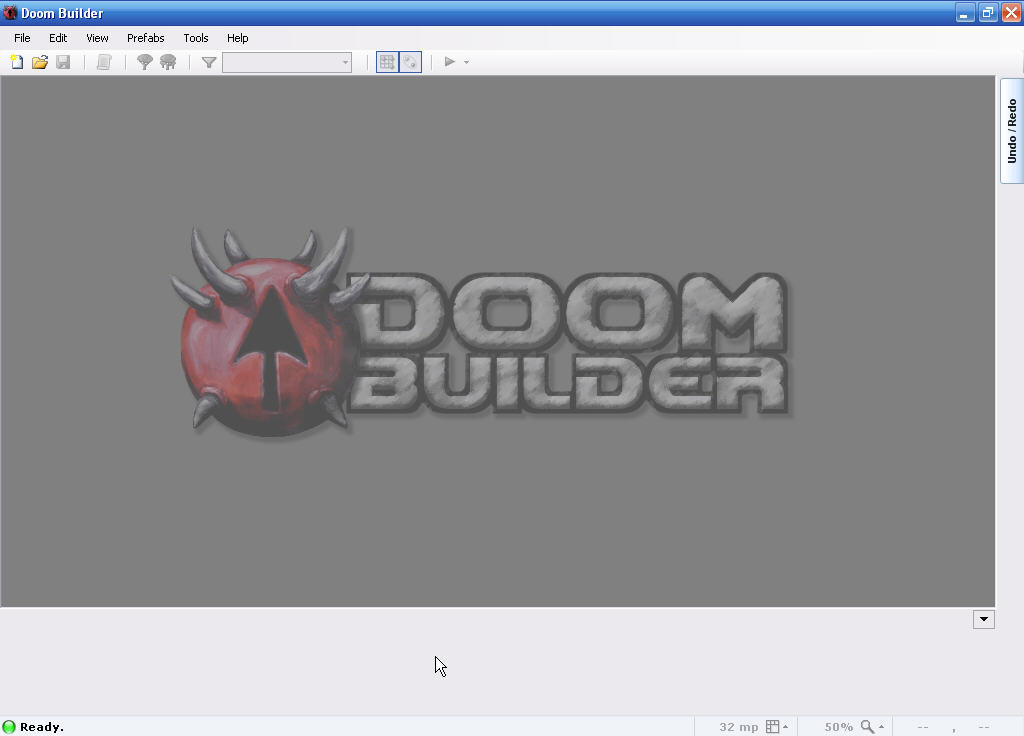
Task: Open the File menu
Action: click(x=22, y=38)
